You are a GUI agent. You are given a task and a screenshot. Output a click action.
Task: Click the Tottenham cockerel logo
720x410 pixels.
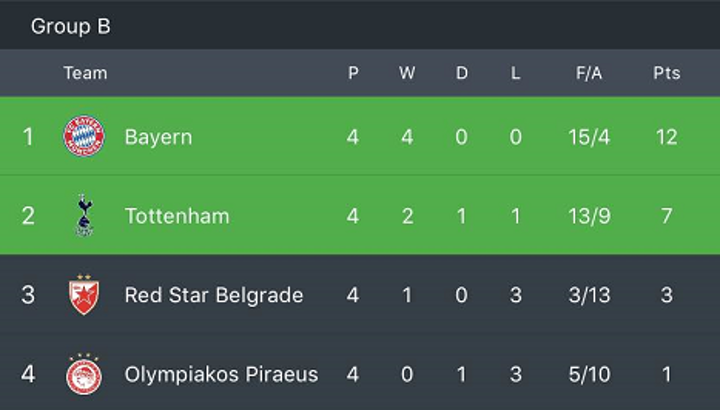tap(84, 215)
